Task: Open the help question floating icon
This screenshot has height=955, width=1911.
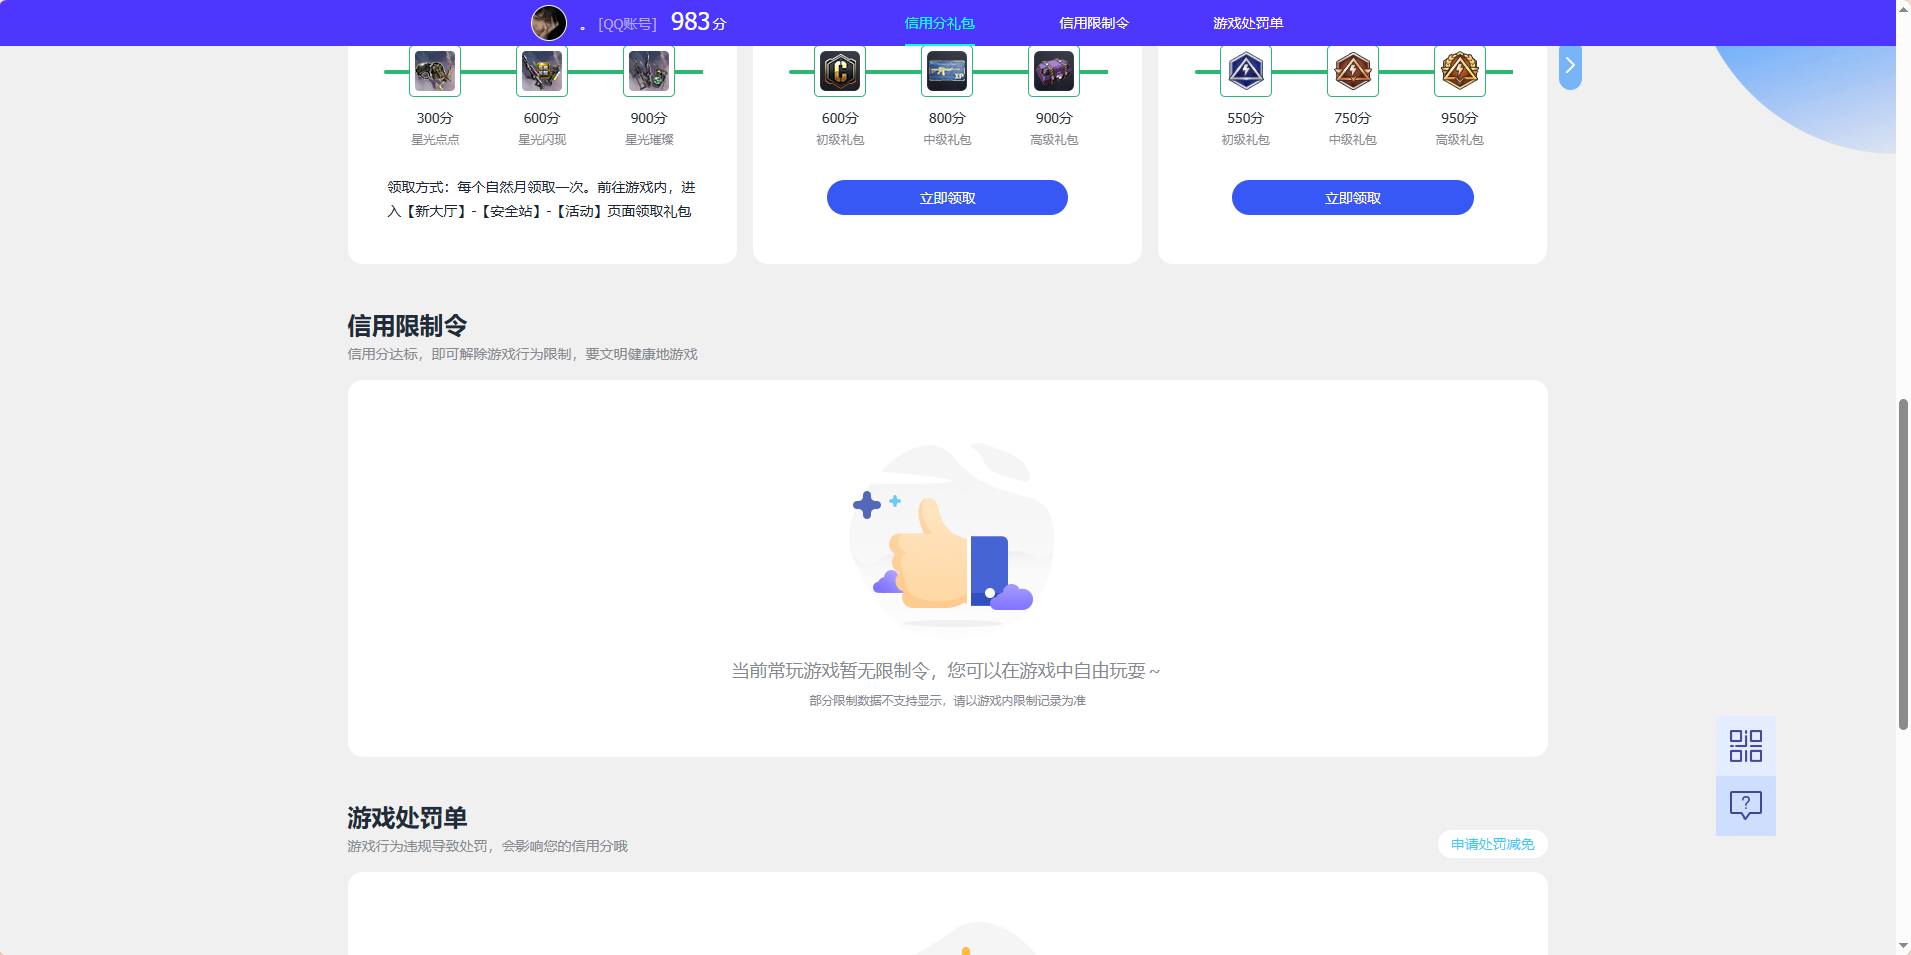Action: pyautogui.click(x=1746, y=806)
